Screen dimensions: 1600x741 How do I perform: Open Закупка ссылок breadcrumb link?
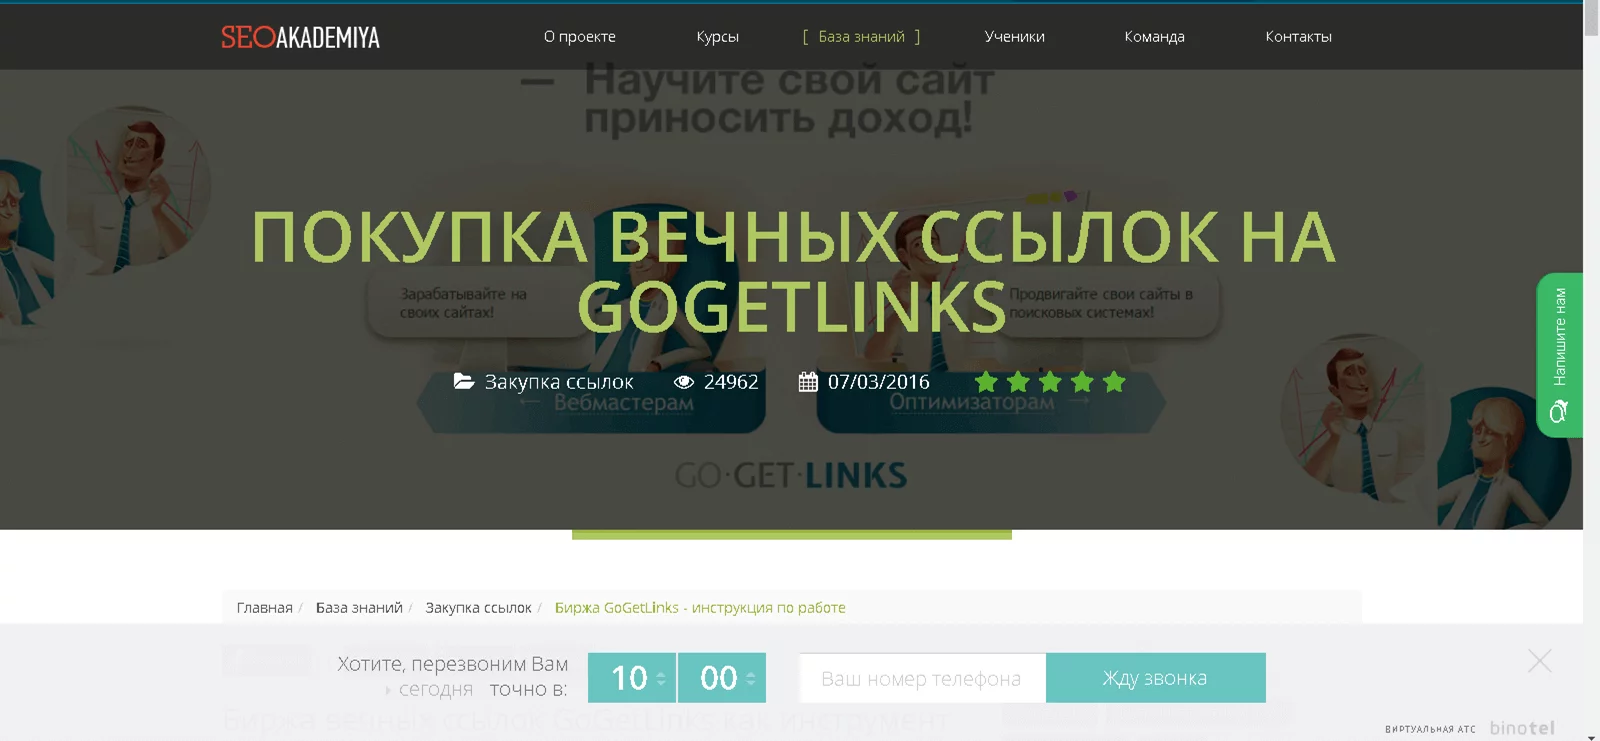pos(478,608)
